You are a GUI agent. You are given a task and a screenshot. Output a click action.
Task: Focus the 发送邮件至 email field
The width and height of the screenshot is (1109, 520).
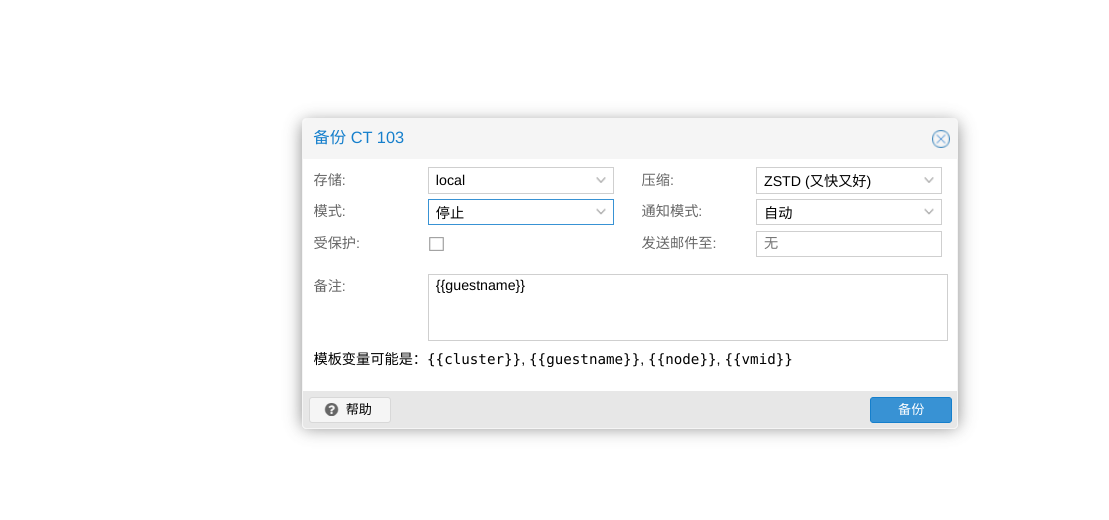click(848, 244)
